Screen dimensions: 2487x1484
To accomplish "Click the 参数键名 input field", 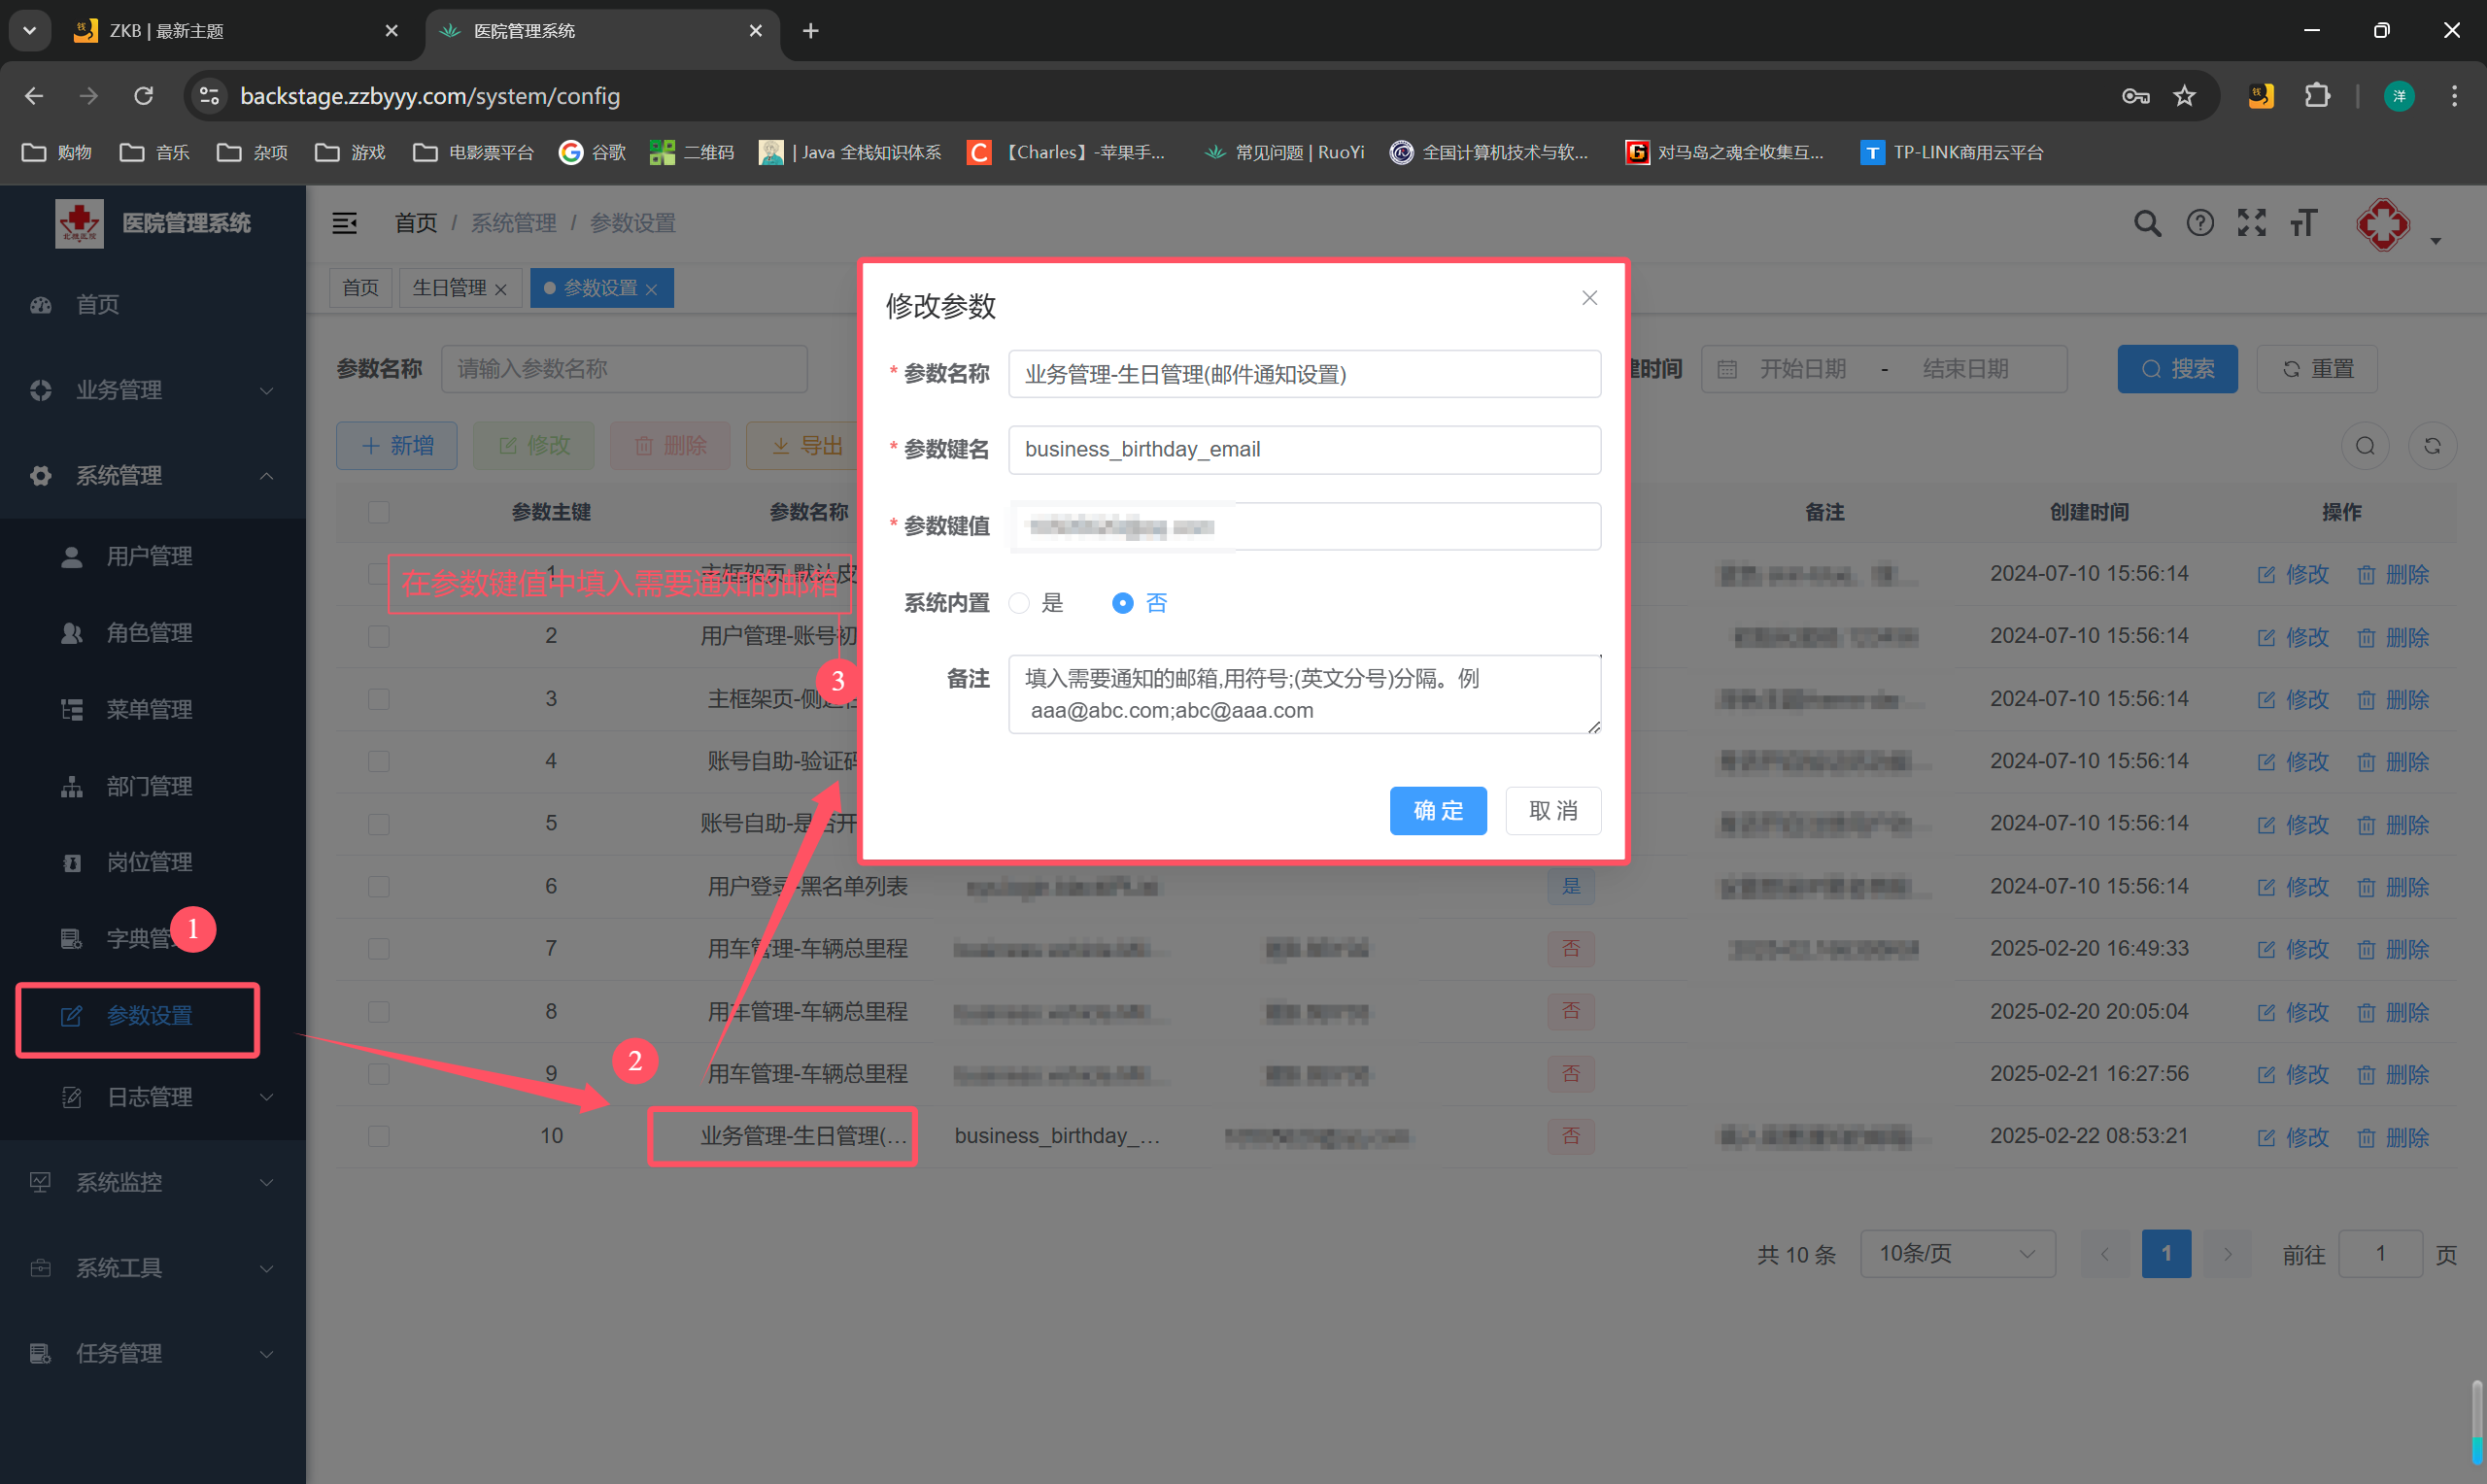I will click(x=1303, y=450).
